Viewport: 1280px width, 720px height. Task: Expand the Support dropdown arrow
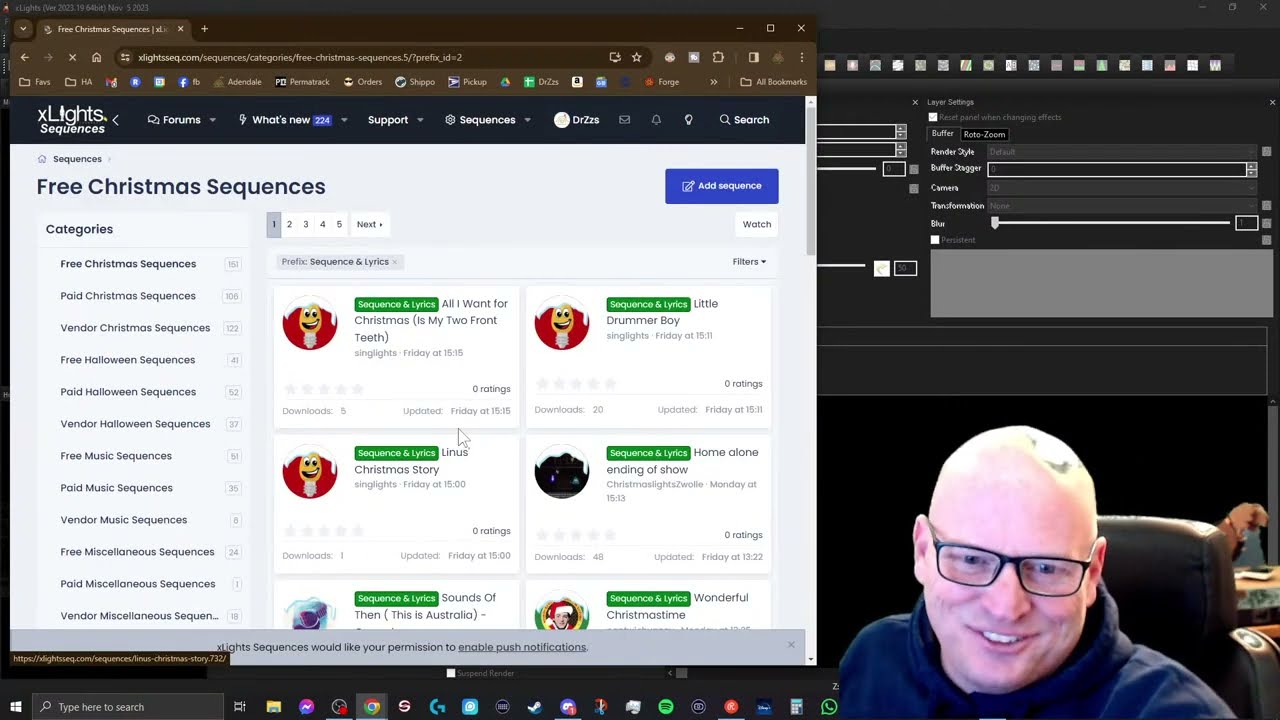click(x=420, y=120)
